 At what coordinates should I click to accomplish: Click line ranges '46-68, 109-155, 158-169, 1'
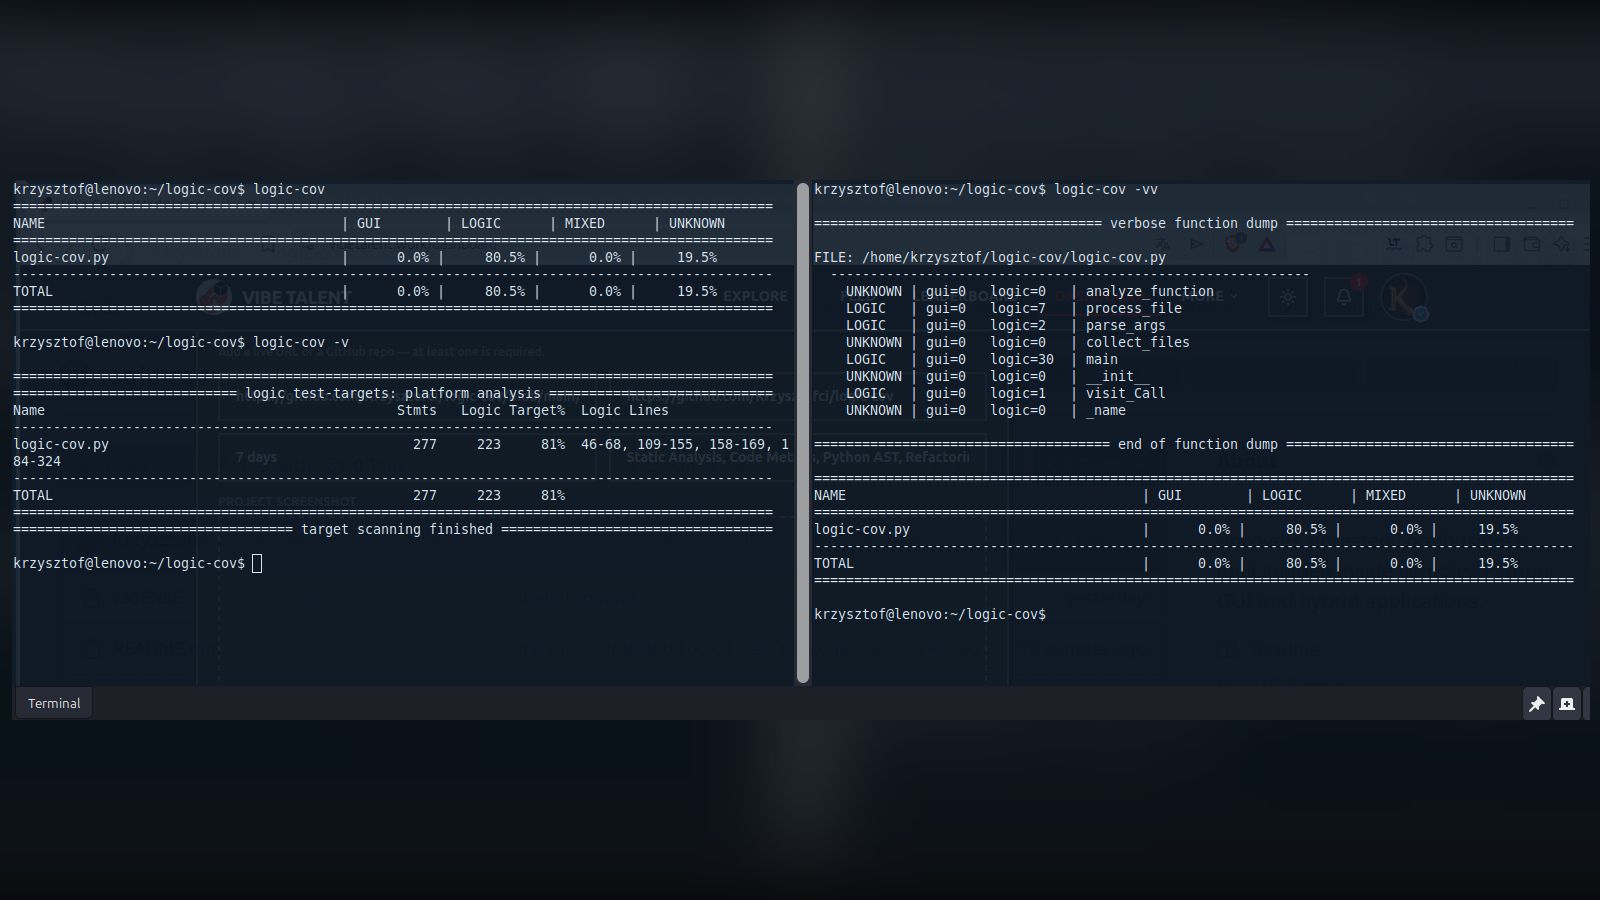685,444
